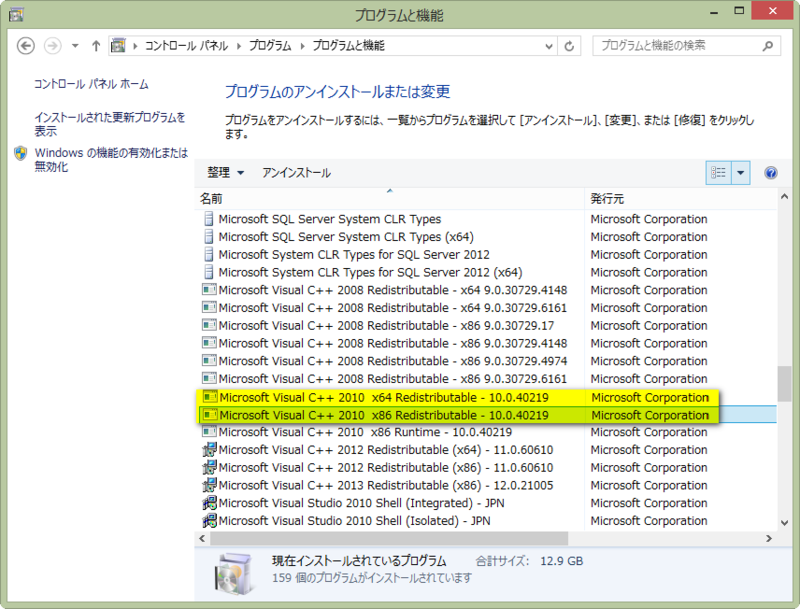Go back with the Back arrow button
The height and width of the screenshot is (609, 800).
click(26, 46)
